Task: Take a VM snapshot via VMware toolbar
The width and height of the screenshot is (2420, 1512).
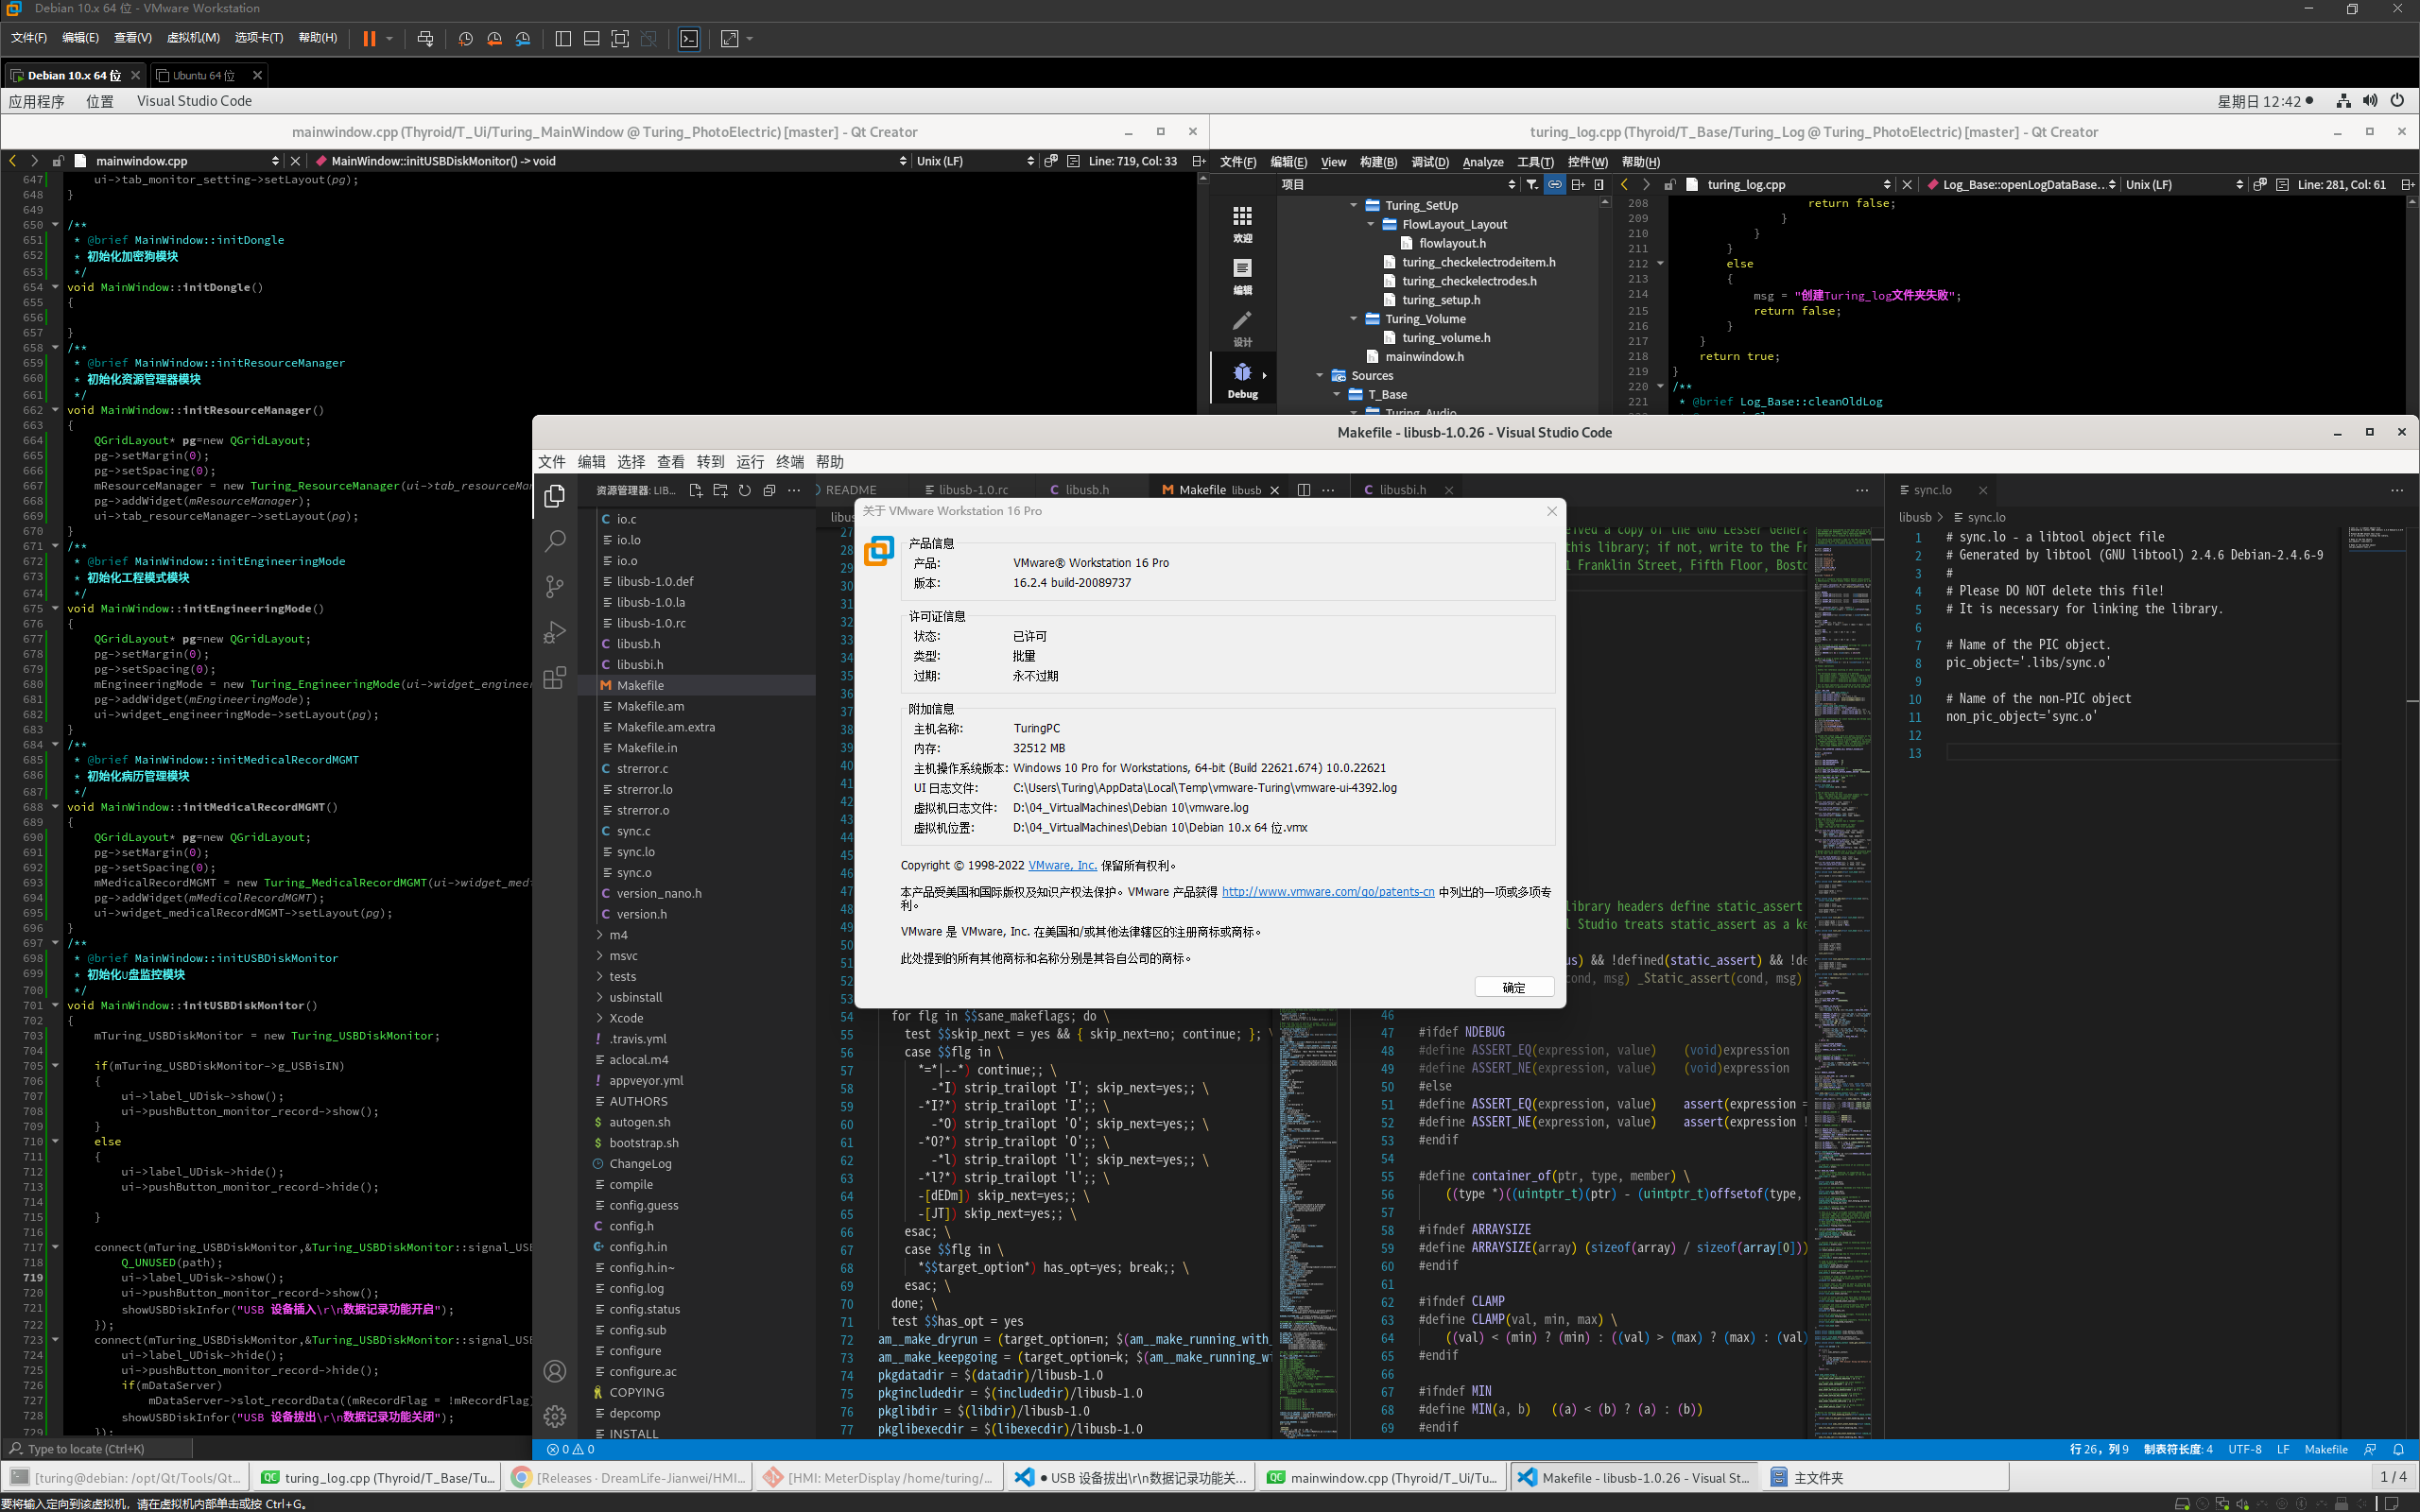Action: (x=465, y=38)
